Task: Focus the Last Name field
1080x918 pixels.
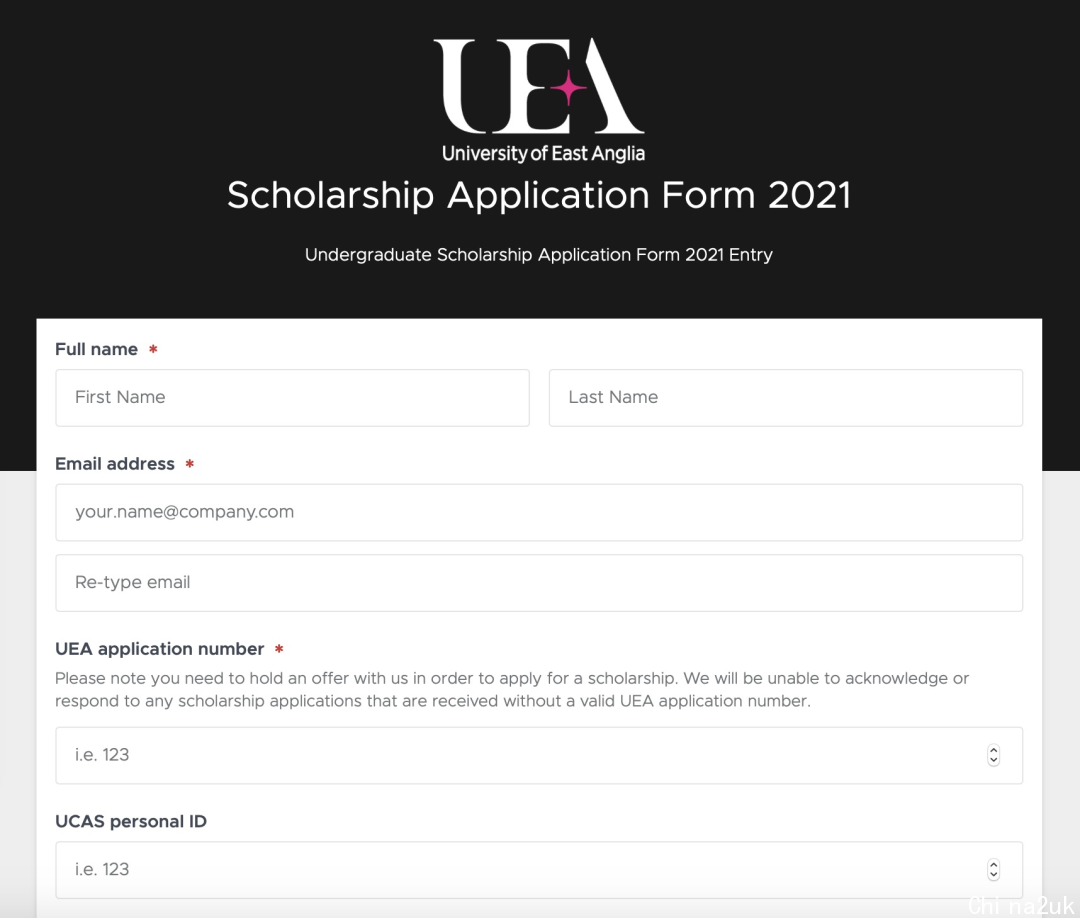Action: pos(786,398)
